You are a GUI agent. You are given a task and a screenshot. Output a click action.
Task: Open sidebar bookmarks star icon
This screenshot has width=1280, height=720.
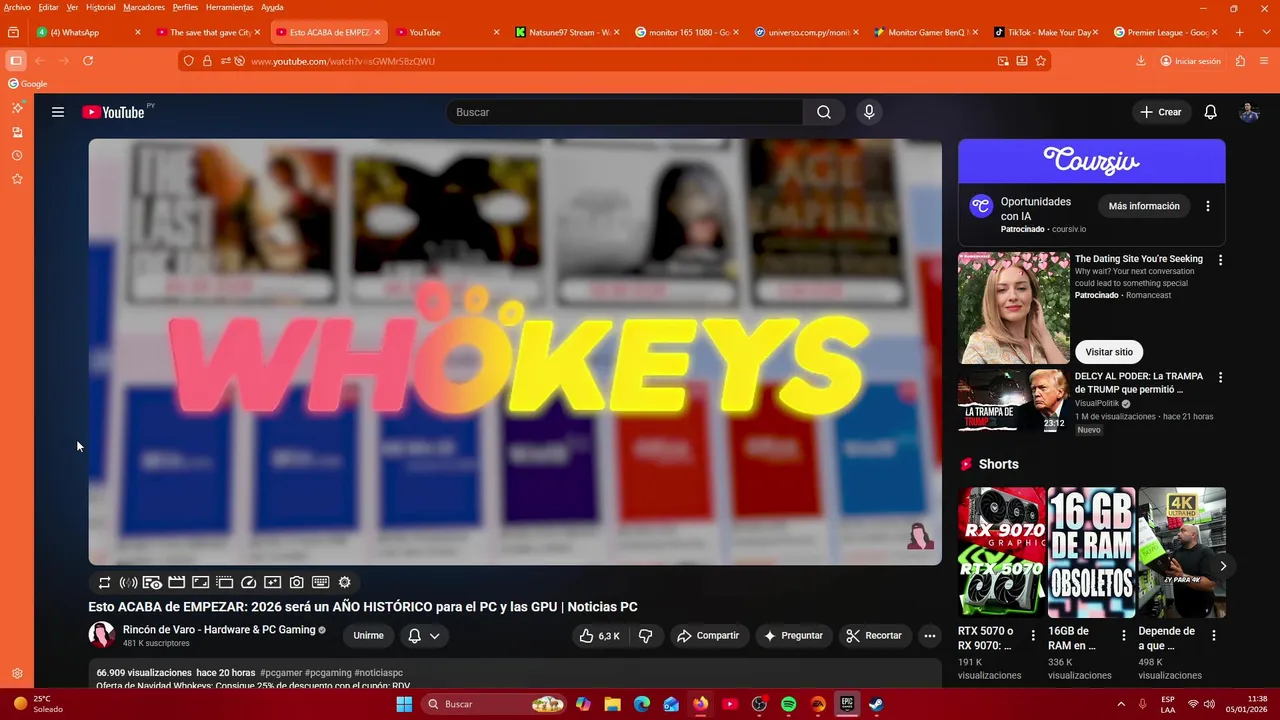[x=17, y=179]
